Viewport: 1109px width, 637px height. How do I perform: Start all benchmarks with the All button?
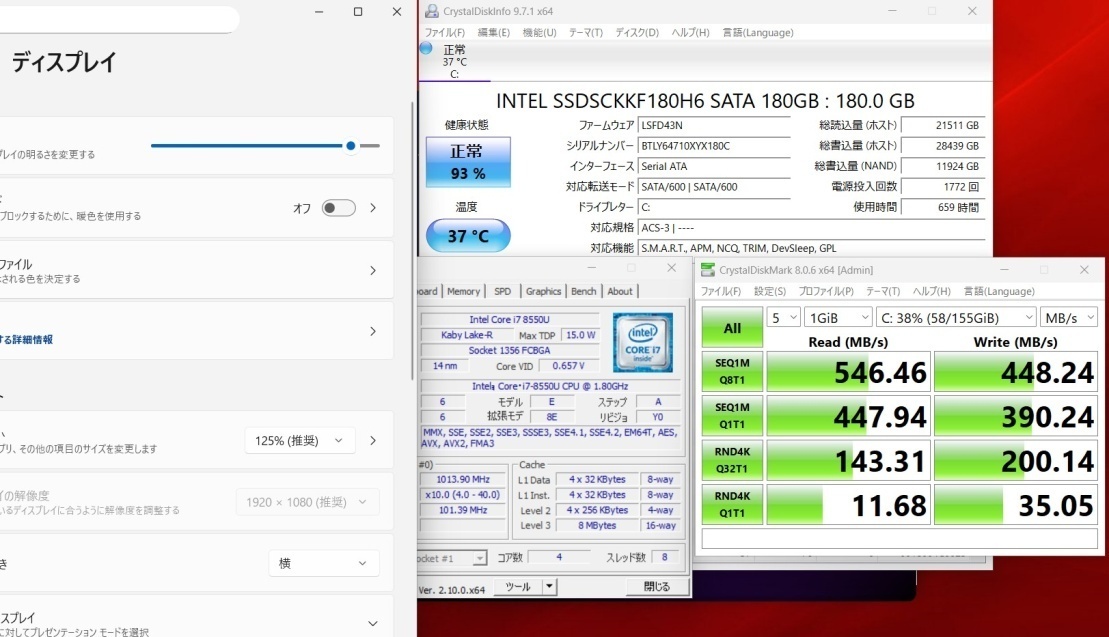click(x=732, y=327)
